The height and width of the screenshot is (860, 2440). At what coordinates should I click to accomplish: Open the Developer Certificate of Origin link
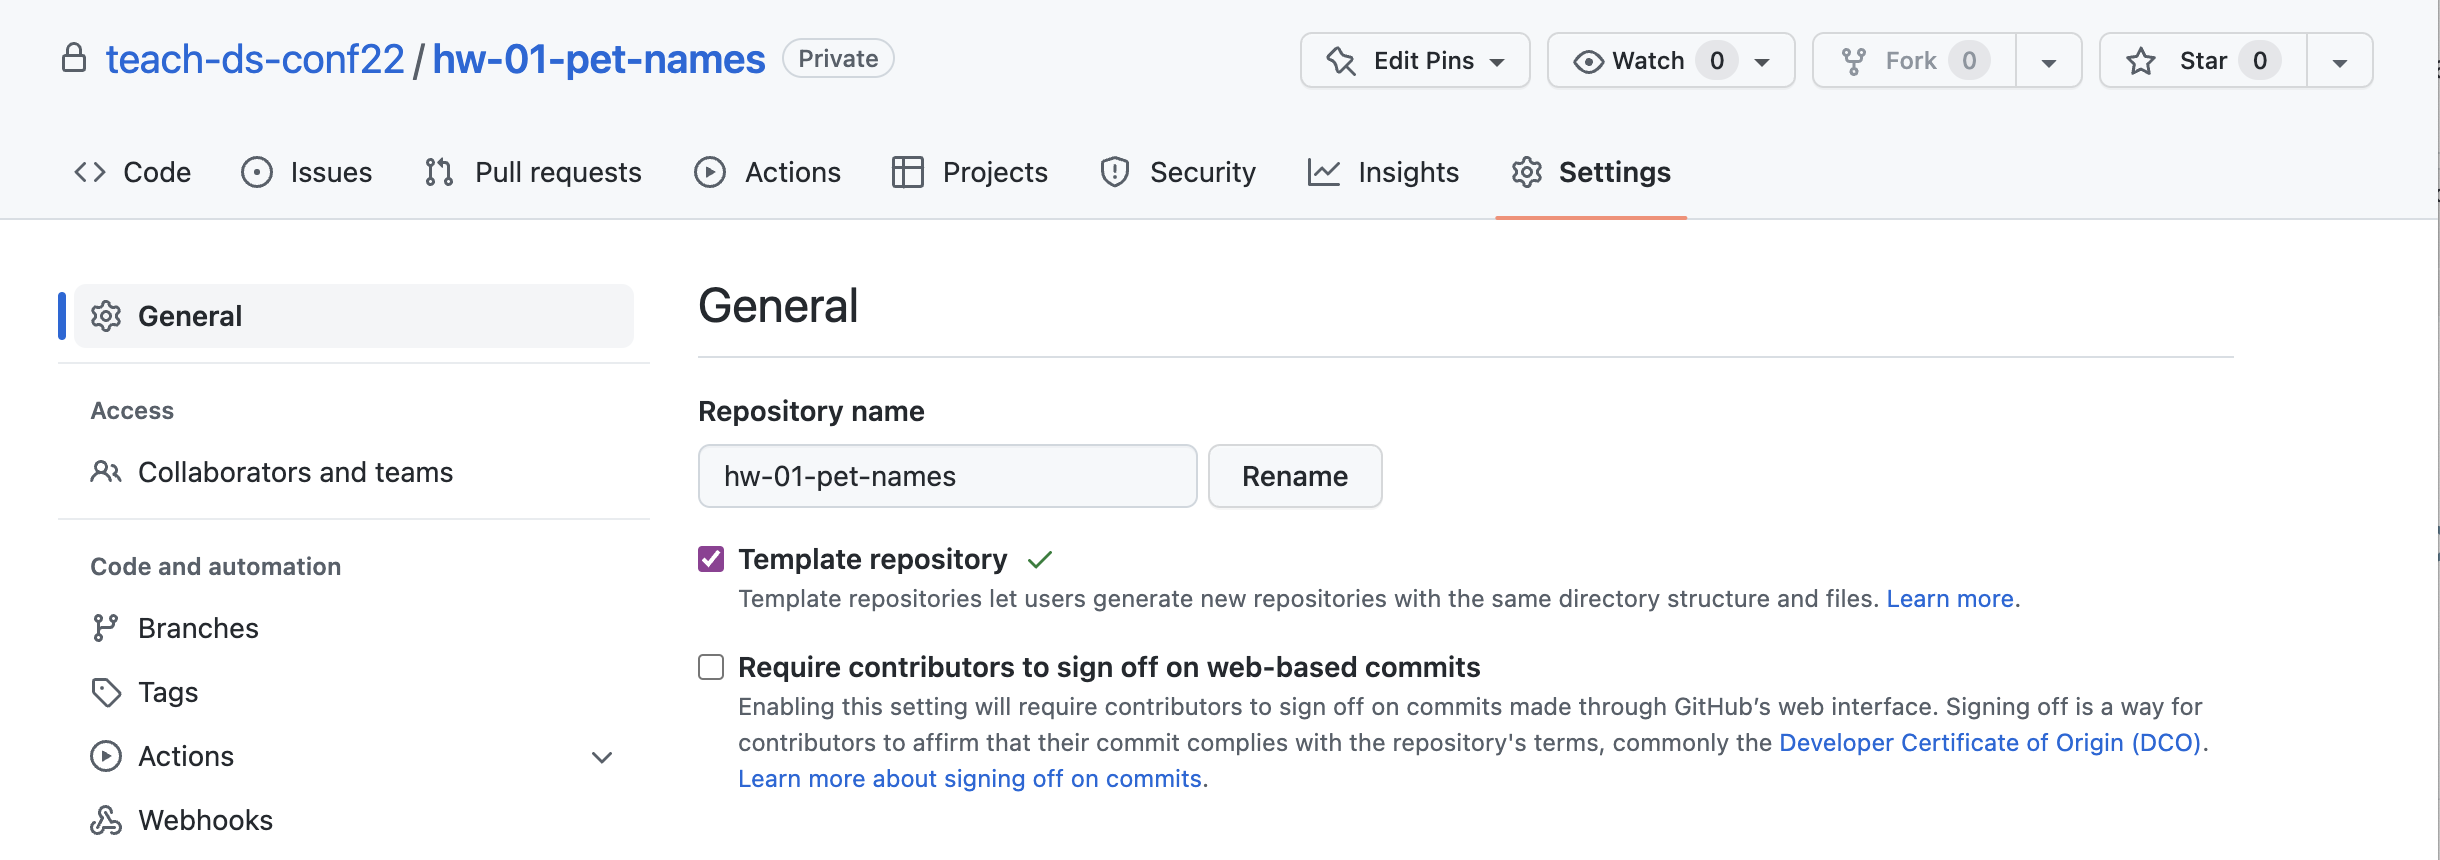click(x=1990, y=743)
